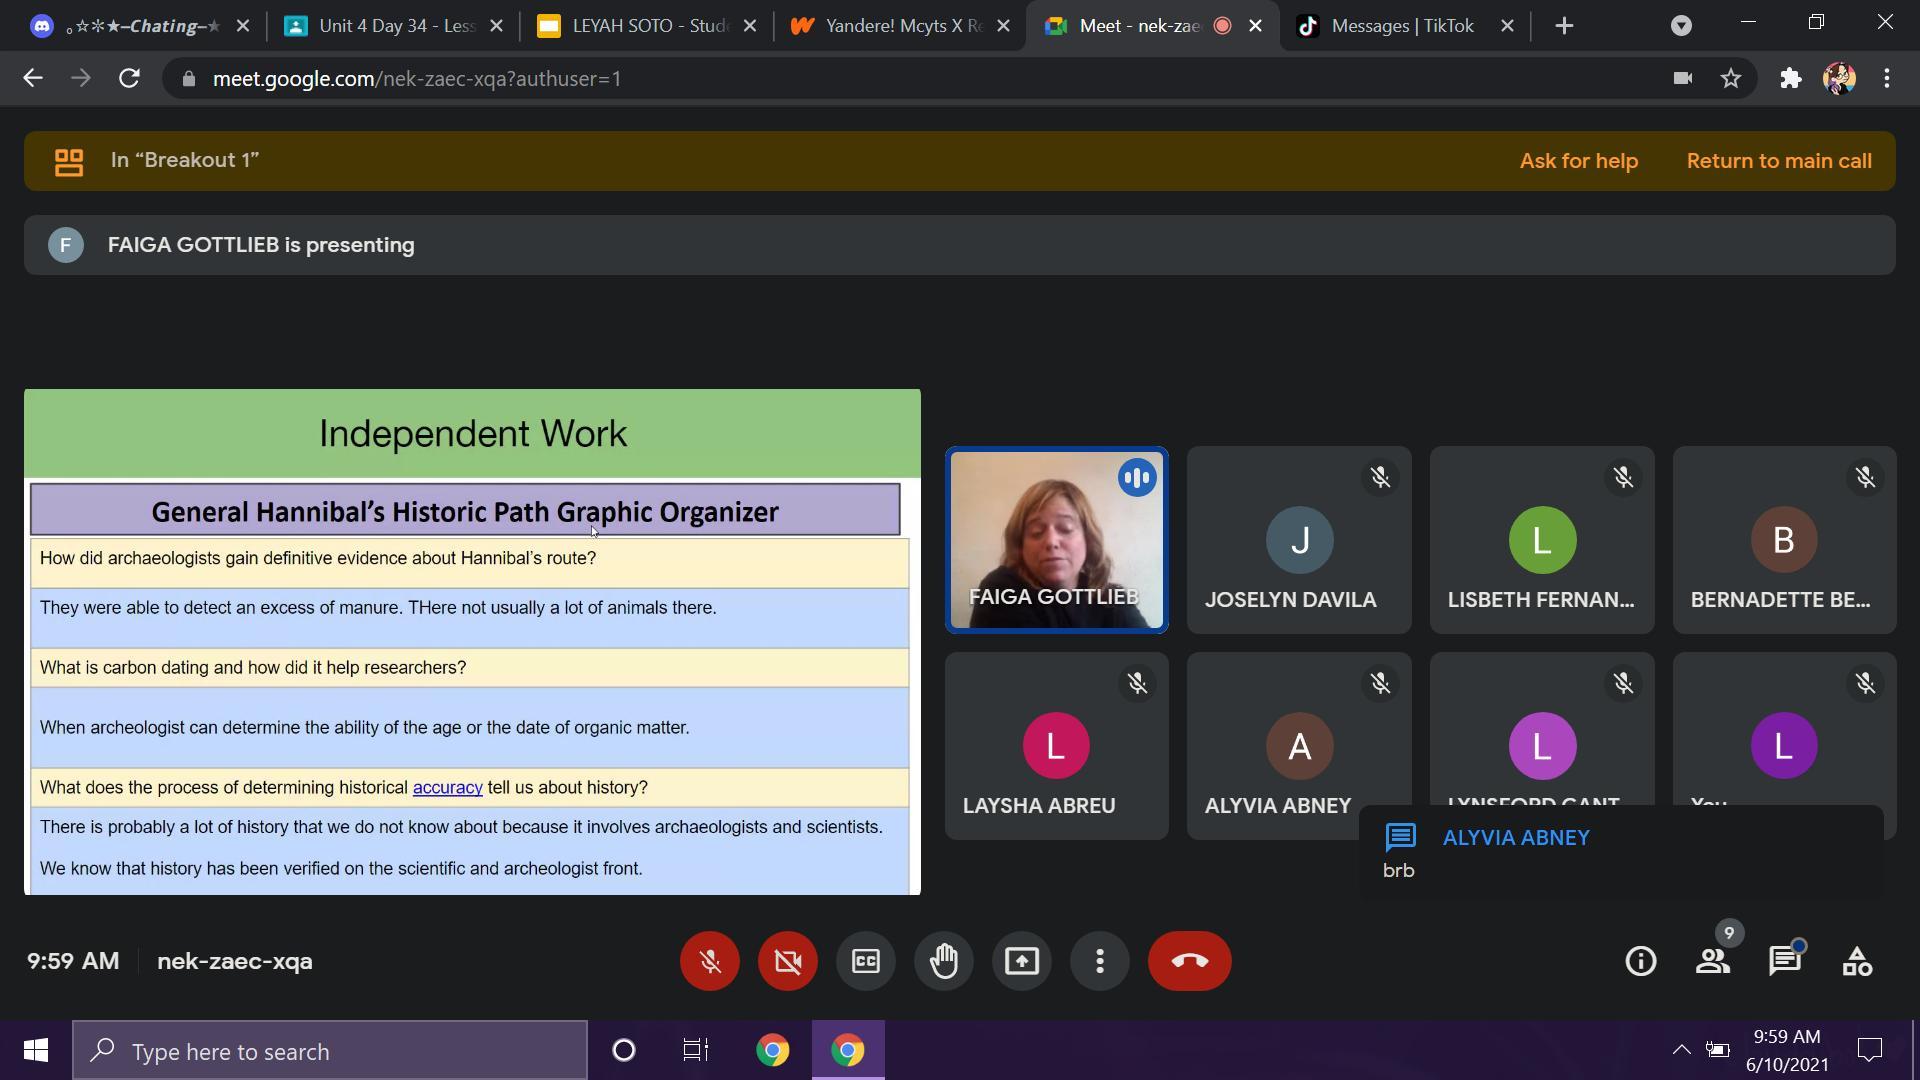Click FAIGA GOTTLIEB's video tile
1920x1080 pixels.
[x=1056, y=540]
